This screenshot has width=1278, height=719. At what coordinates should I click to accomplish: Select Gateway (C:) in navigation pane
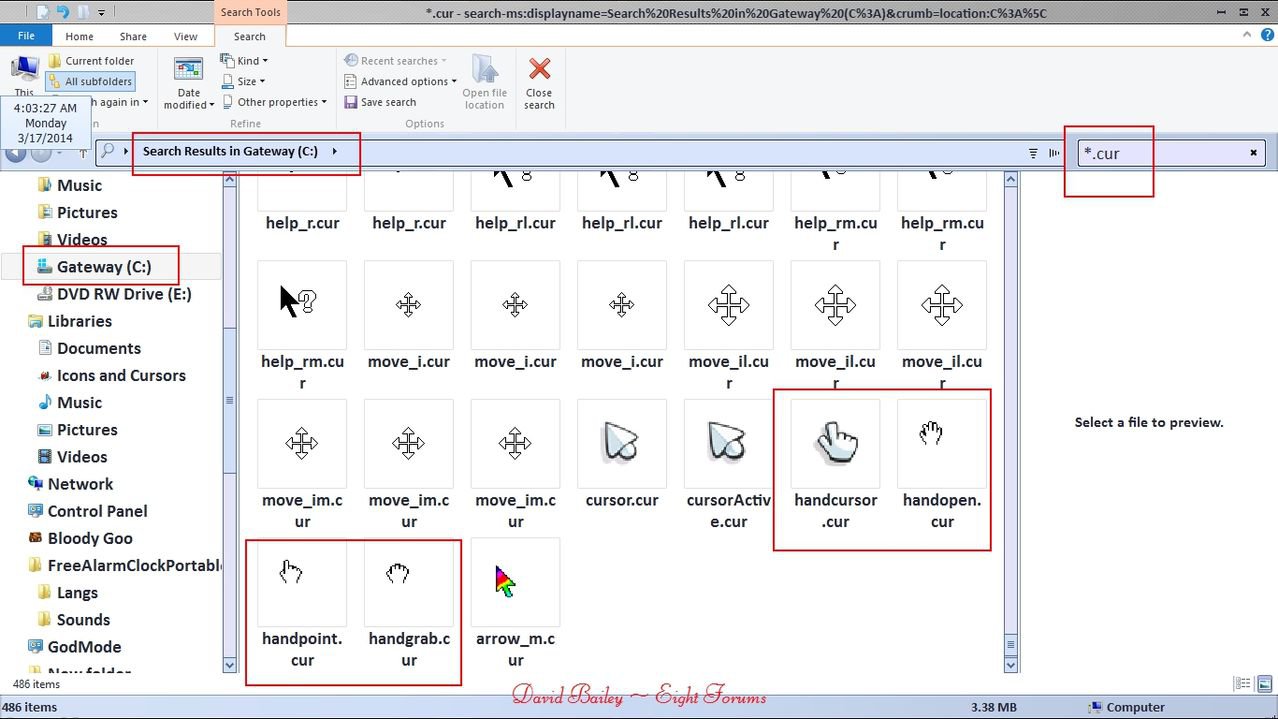tap(103, 267)
